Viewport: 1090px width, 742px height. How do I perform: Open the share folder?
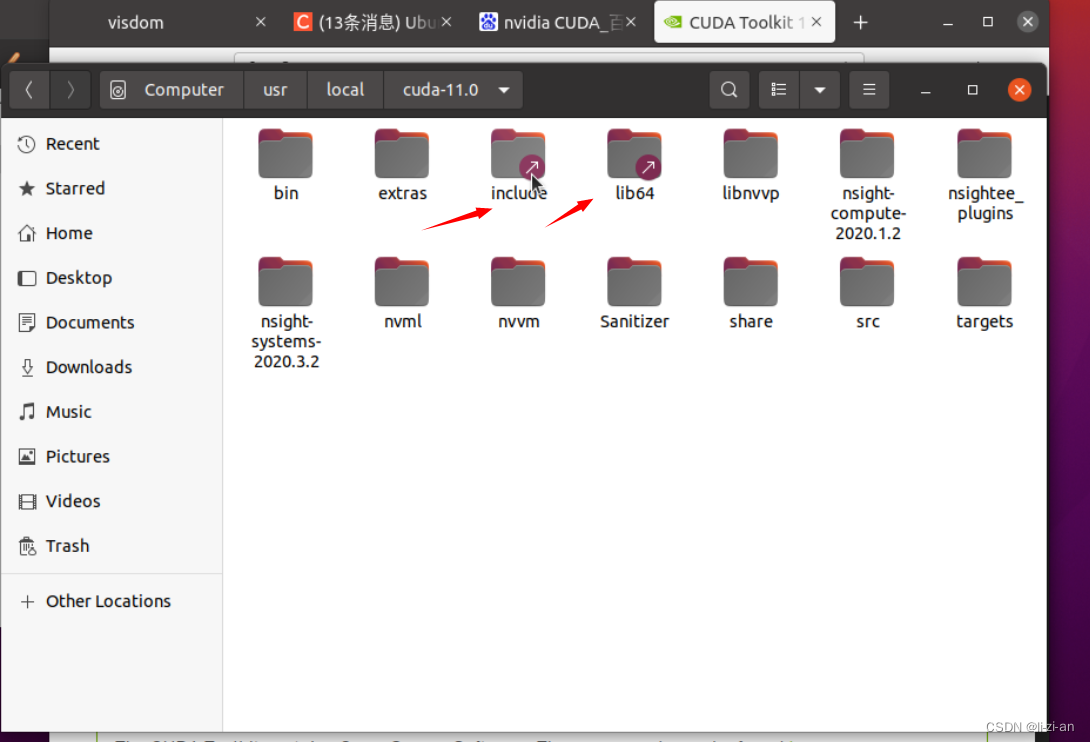pos(750,293)
